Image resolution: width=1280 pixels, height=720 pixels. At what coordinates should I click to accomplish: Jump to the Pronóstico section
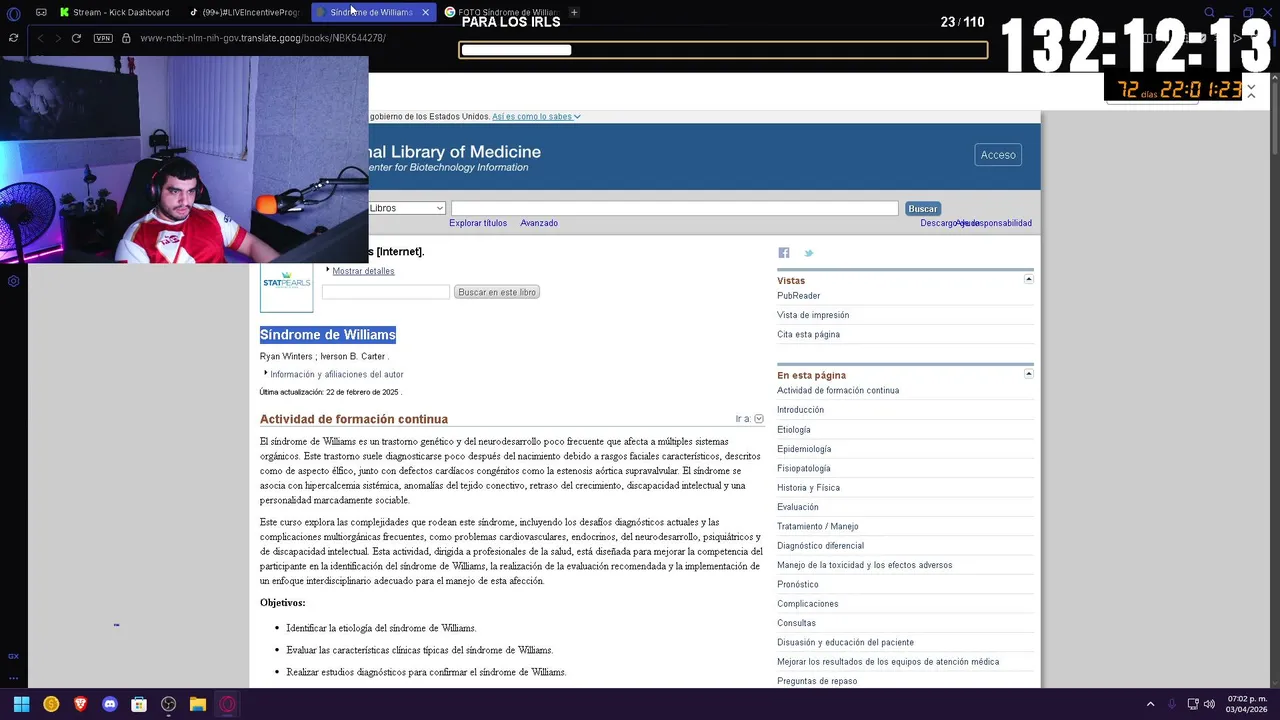click(x=798, y=584)
